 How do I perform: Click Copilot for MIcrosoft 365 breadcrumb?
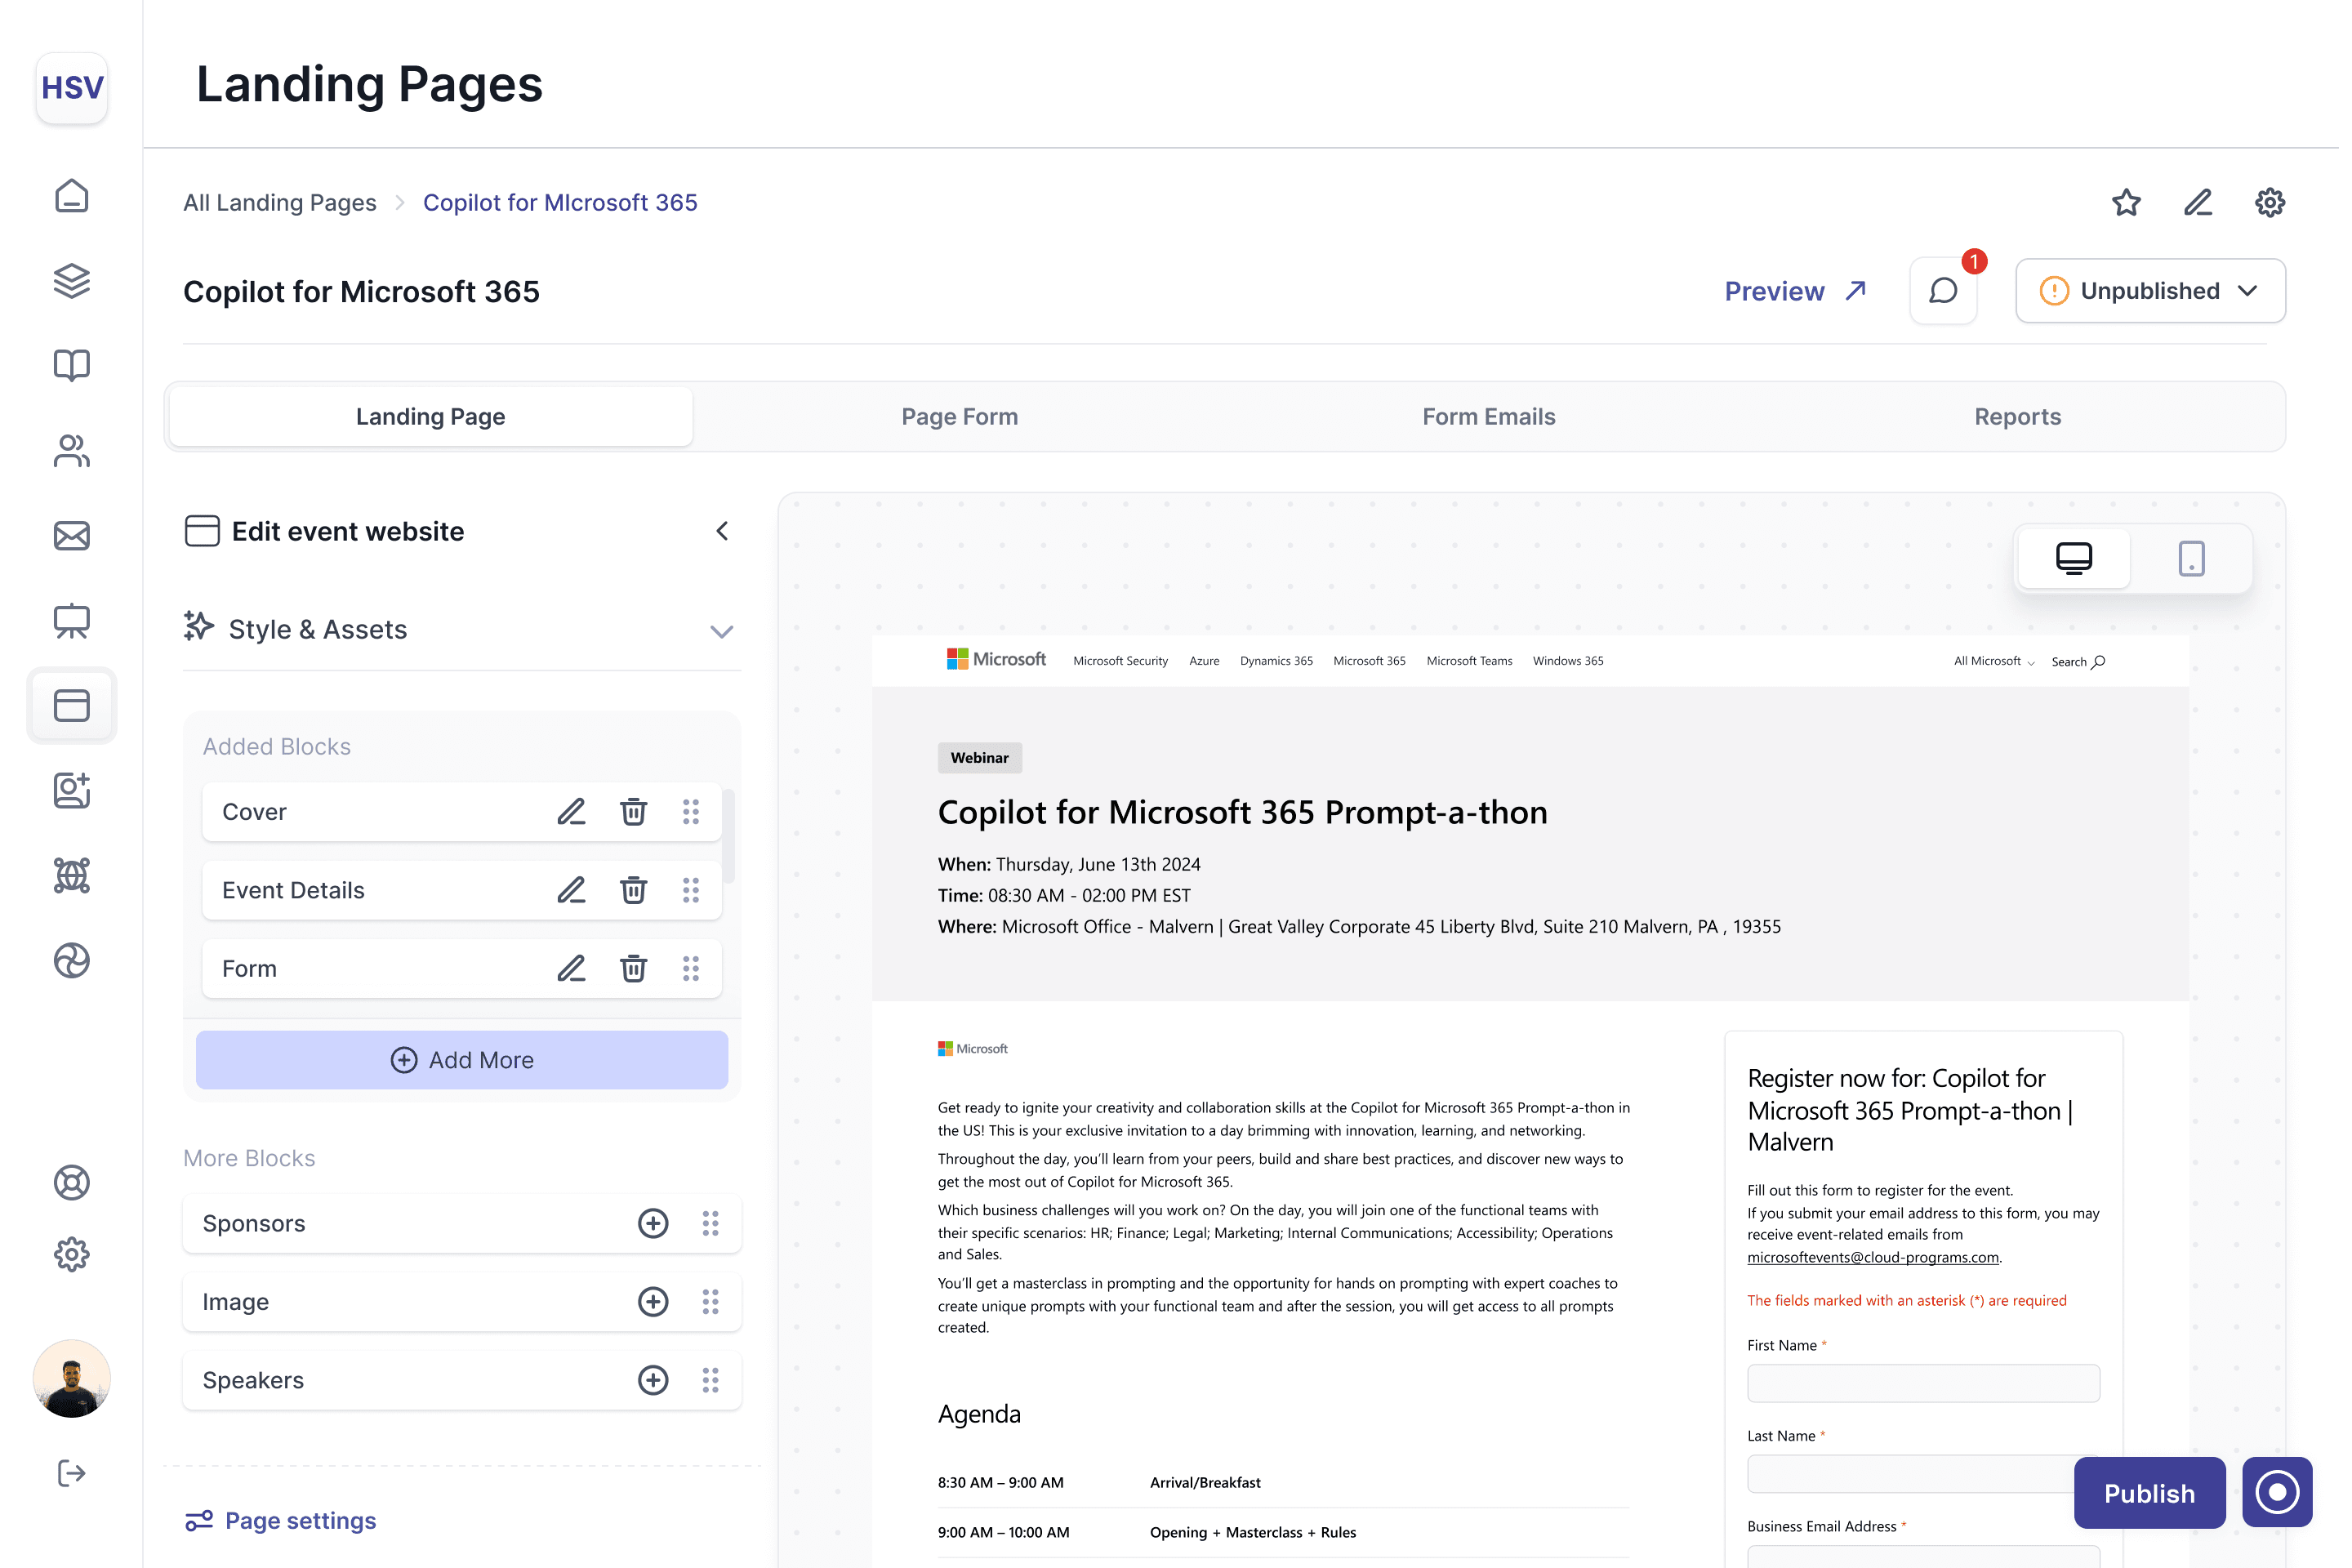click(561, 203)
